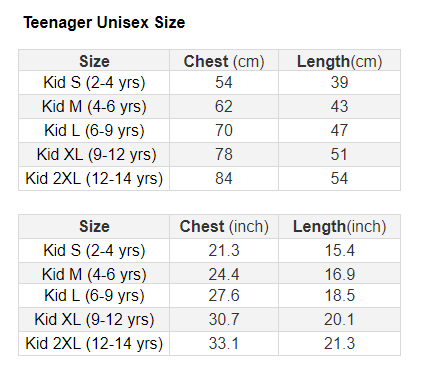Click the Chest (cm) column header
The height and width of the screenshot is (375, 425).
224,61
